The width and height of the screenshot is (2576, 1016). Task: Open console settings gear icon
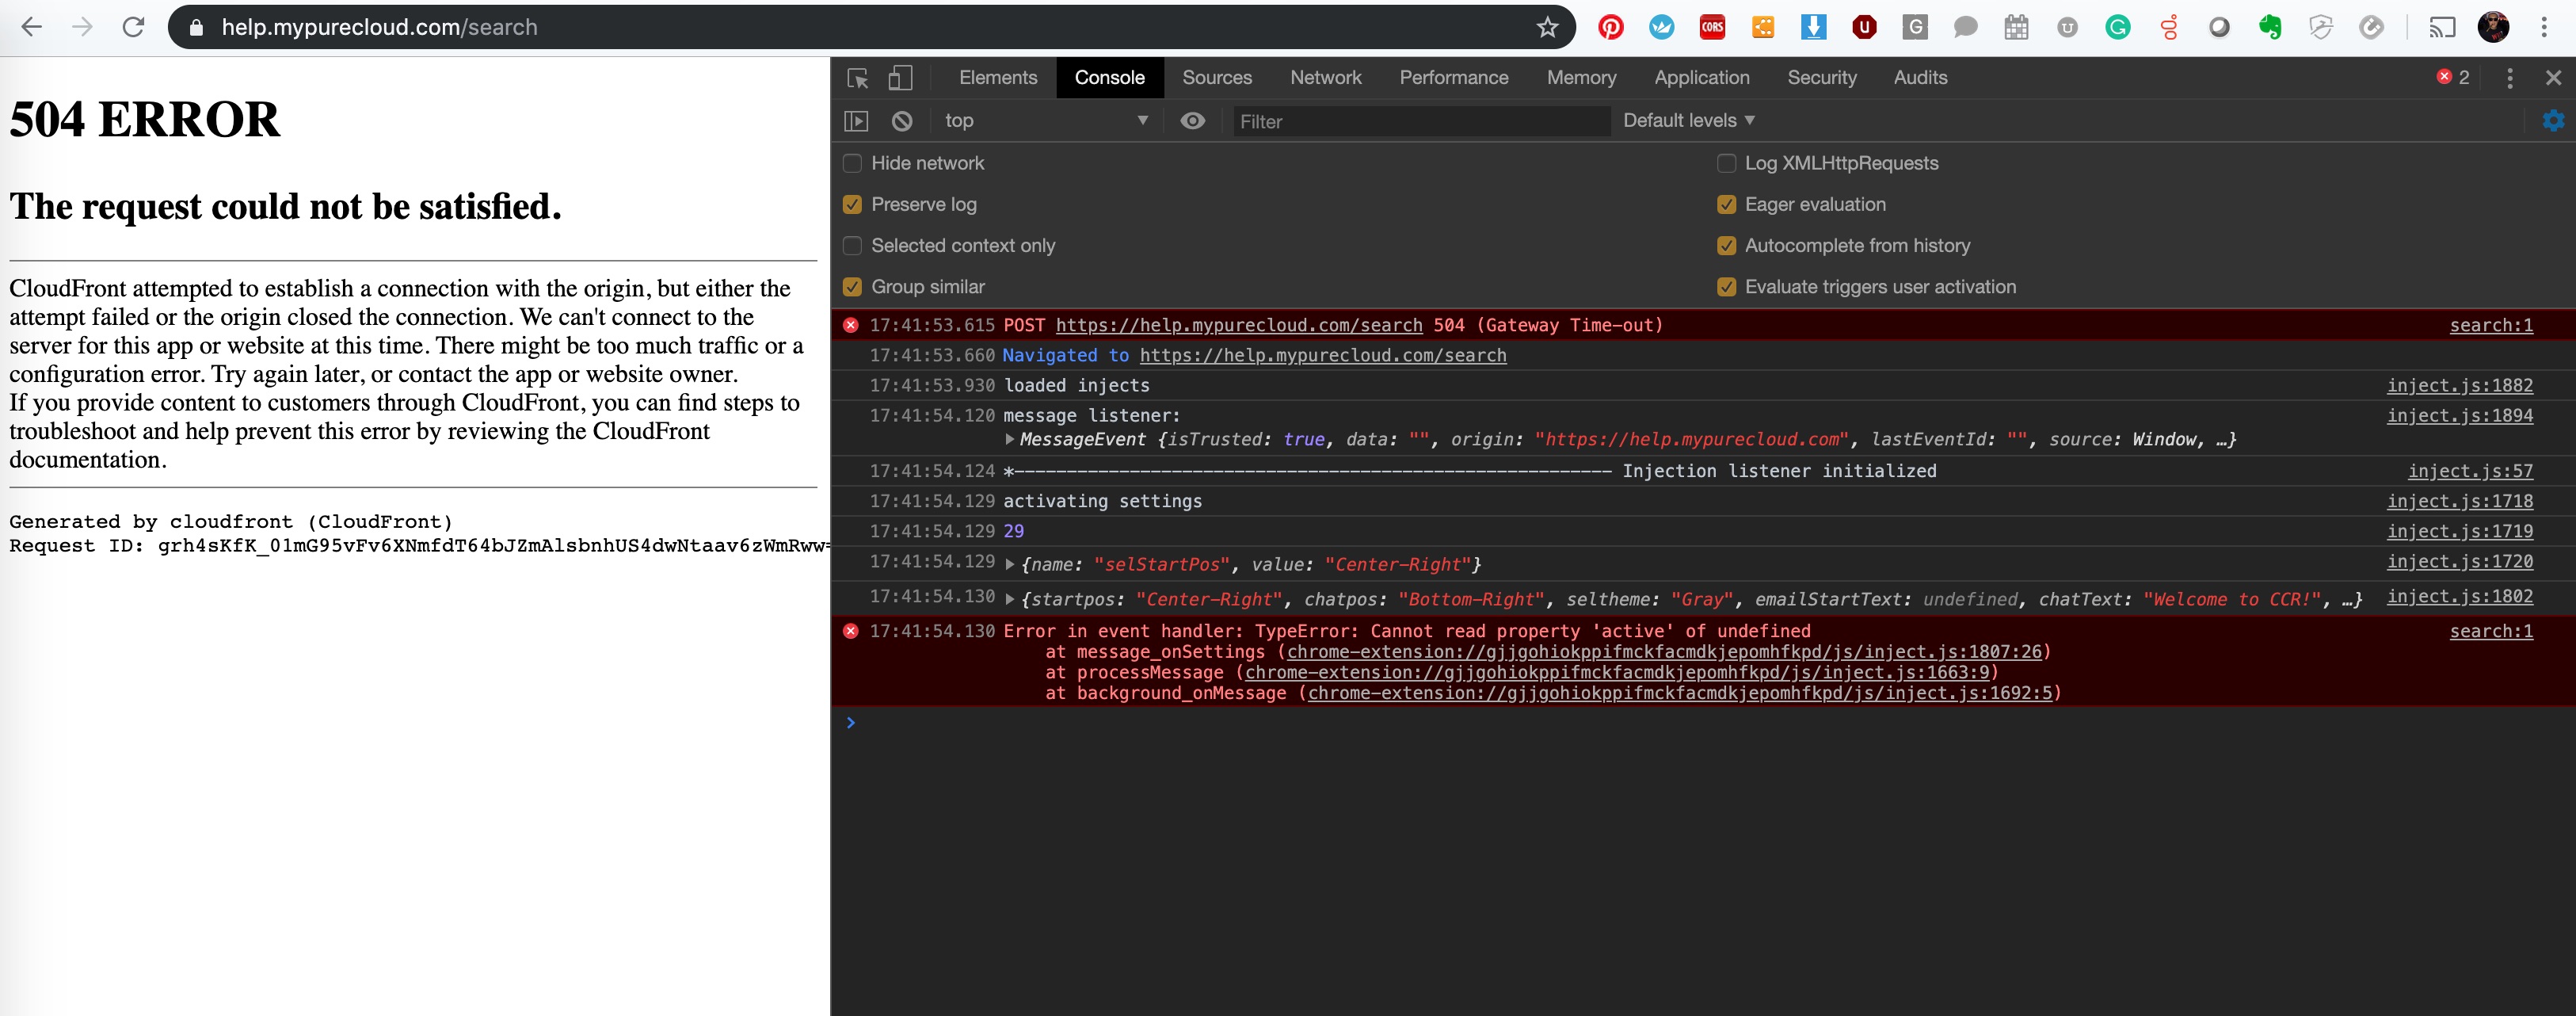2552,121
